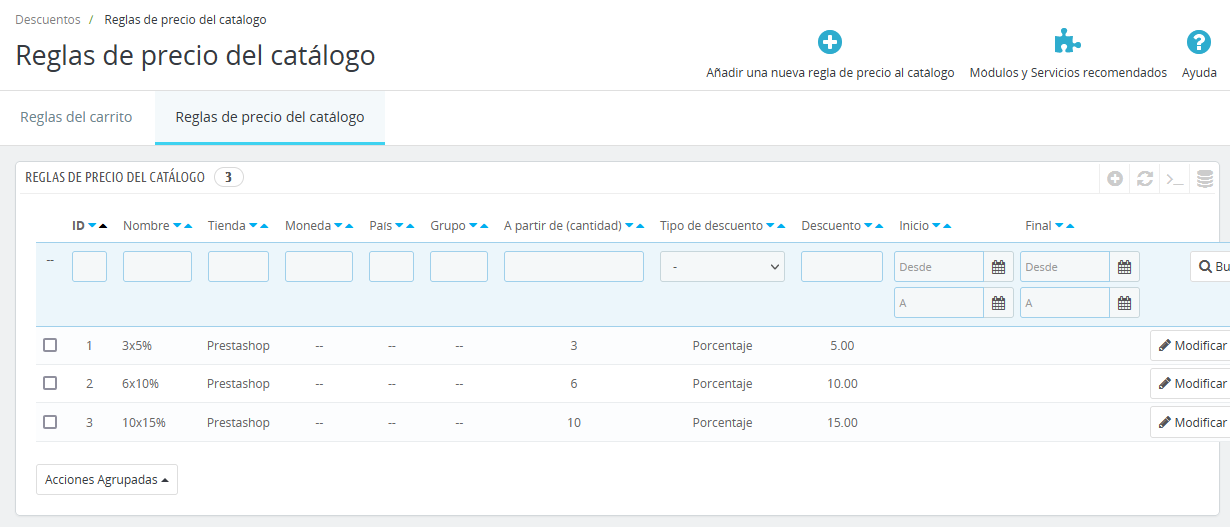Export to SQL Manager database icon
This screenshot has width=1230, height=527.
(1205, 179)
